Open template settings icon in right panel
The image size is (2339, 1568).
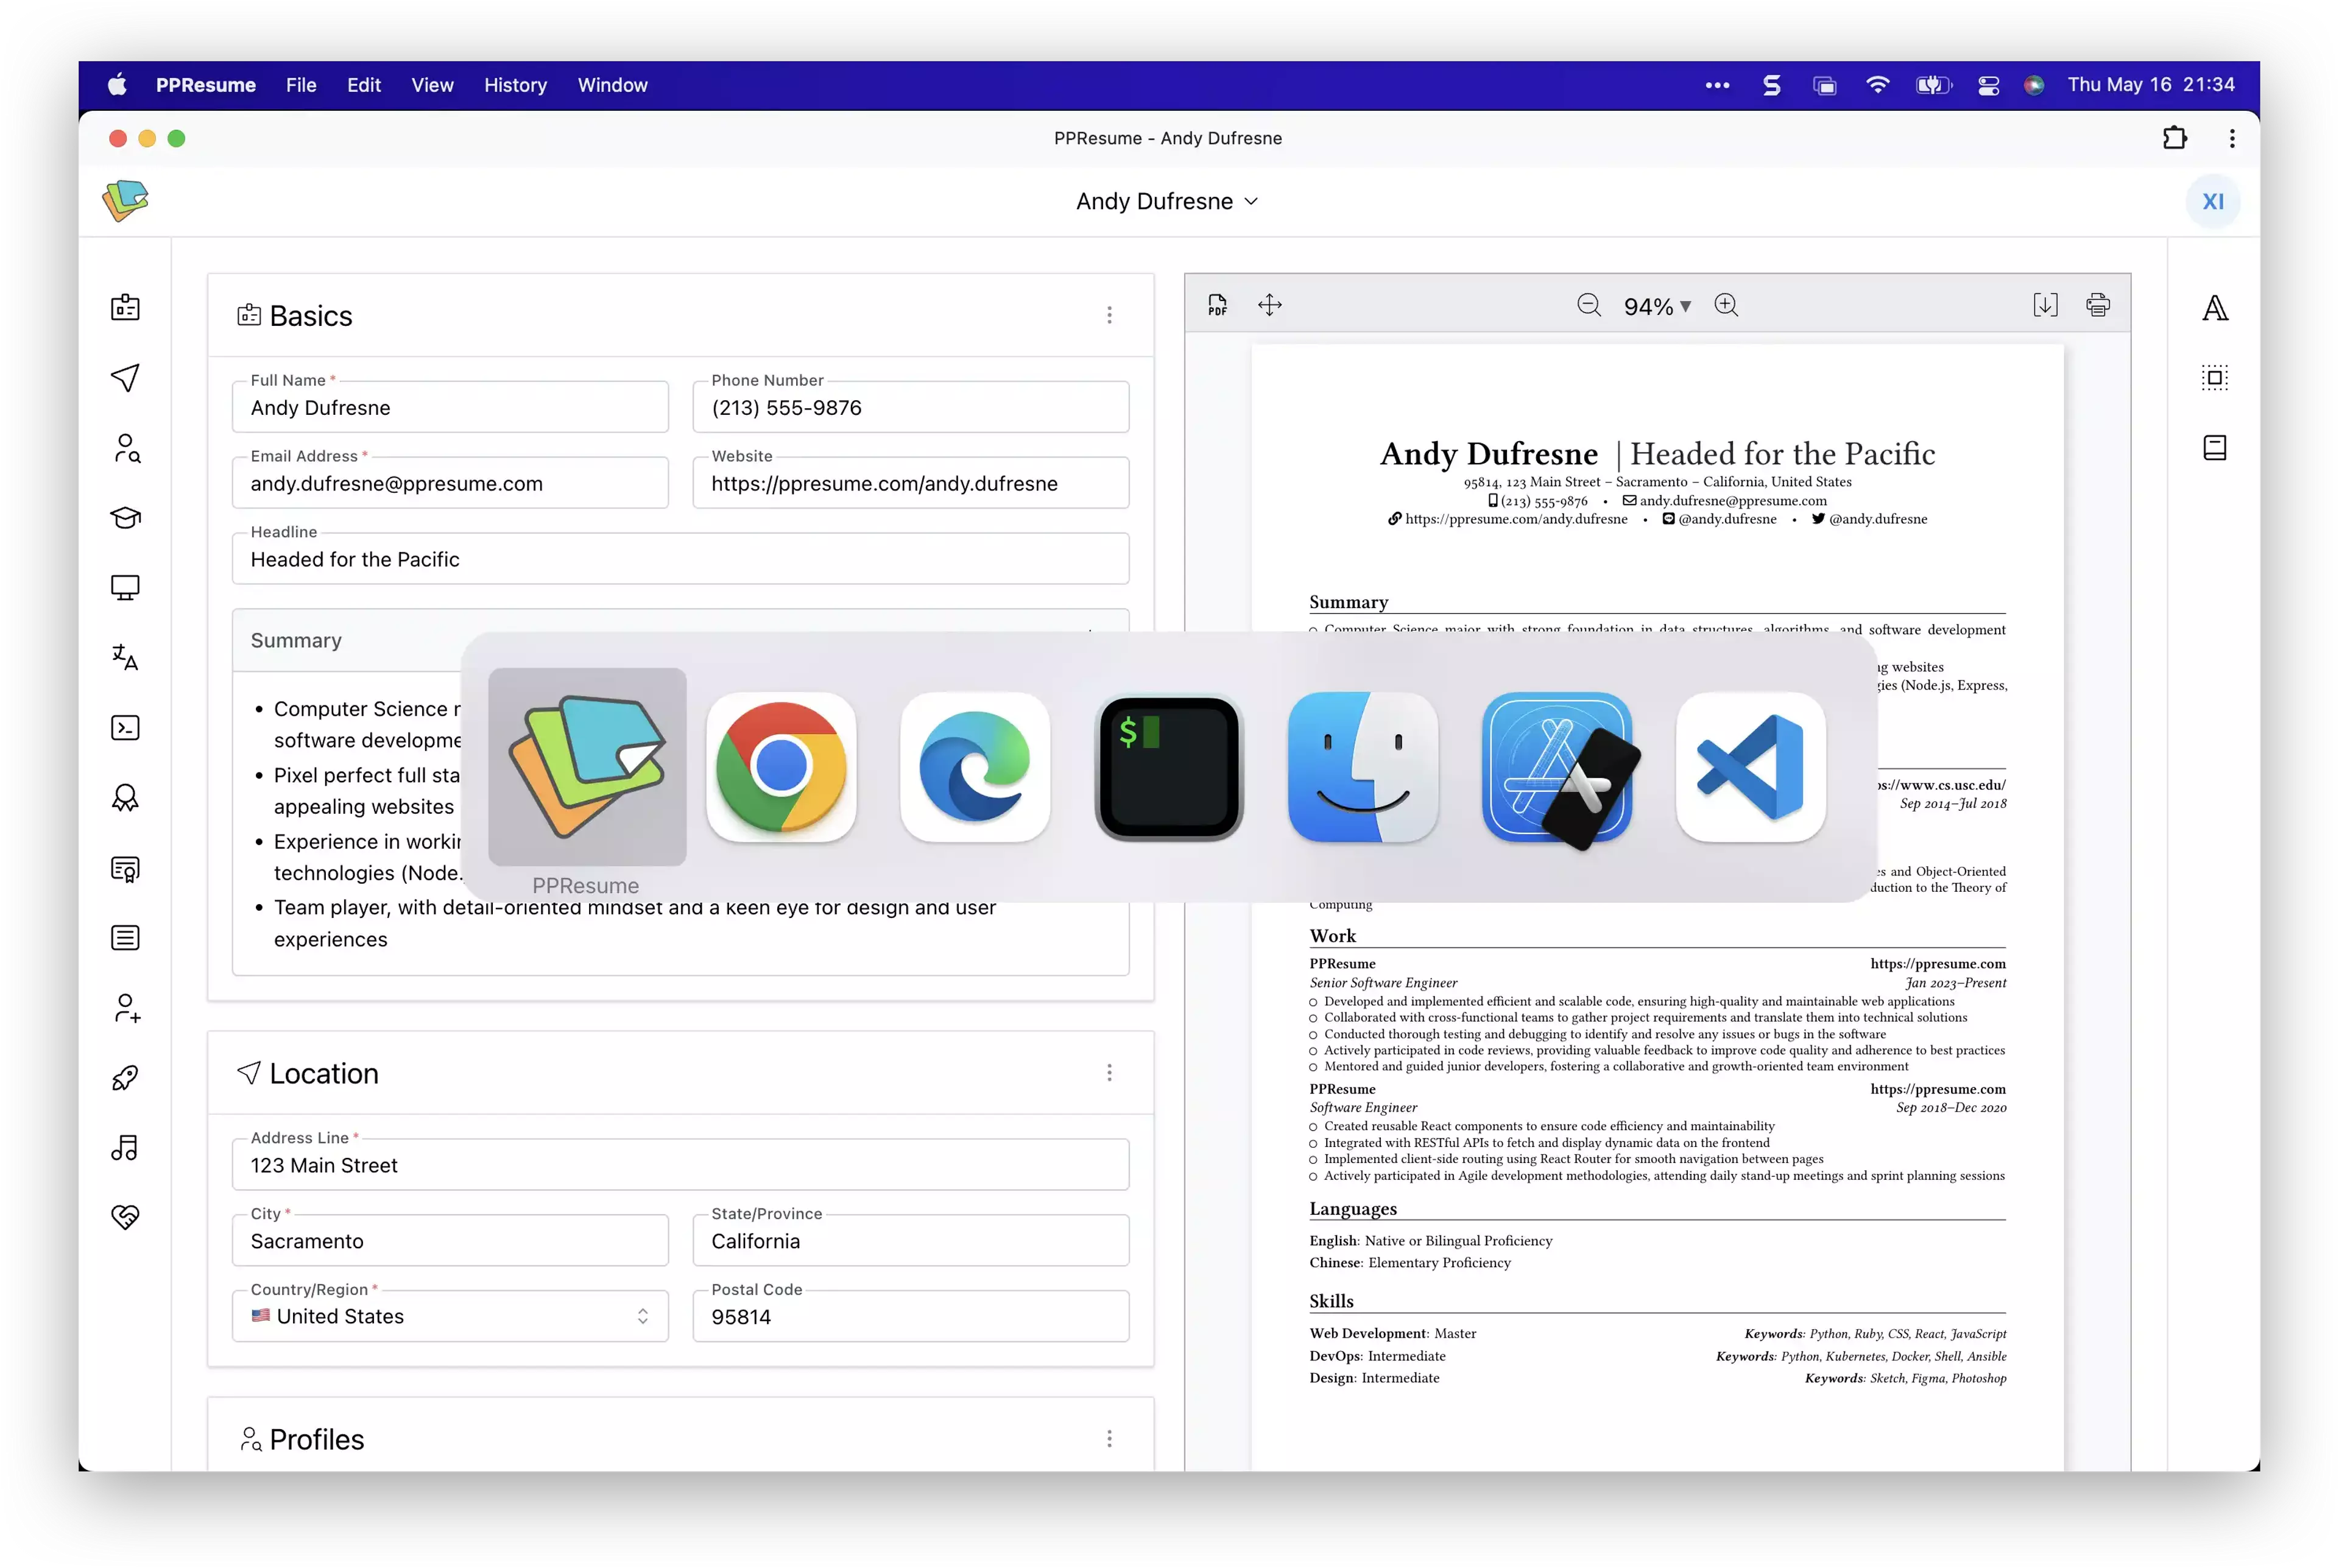point(2215,448)
